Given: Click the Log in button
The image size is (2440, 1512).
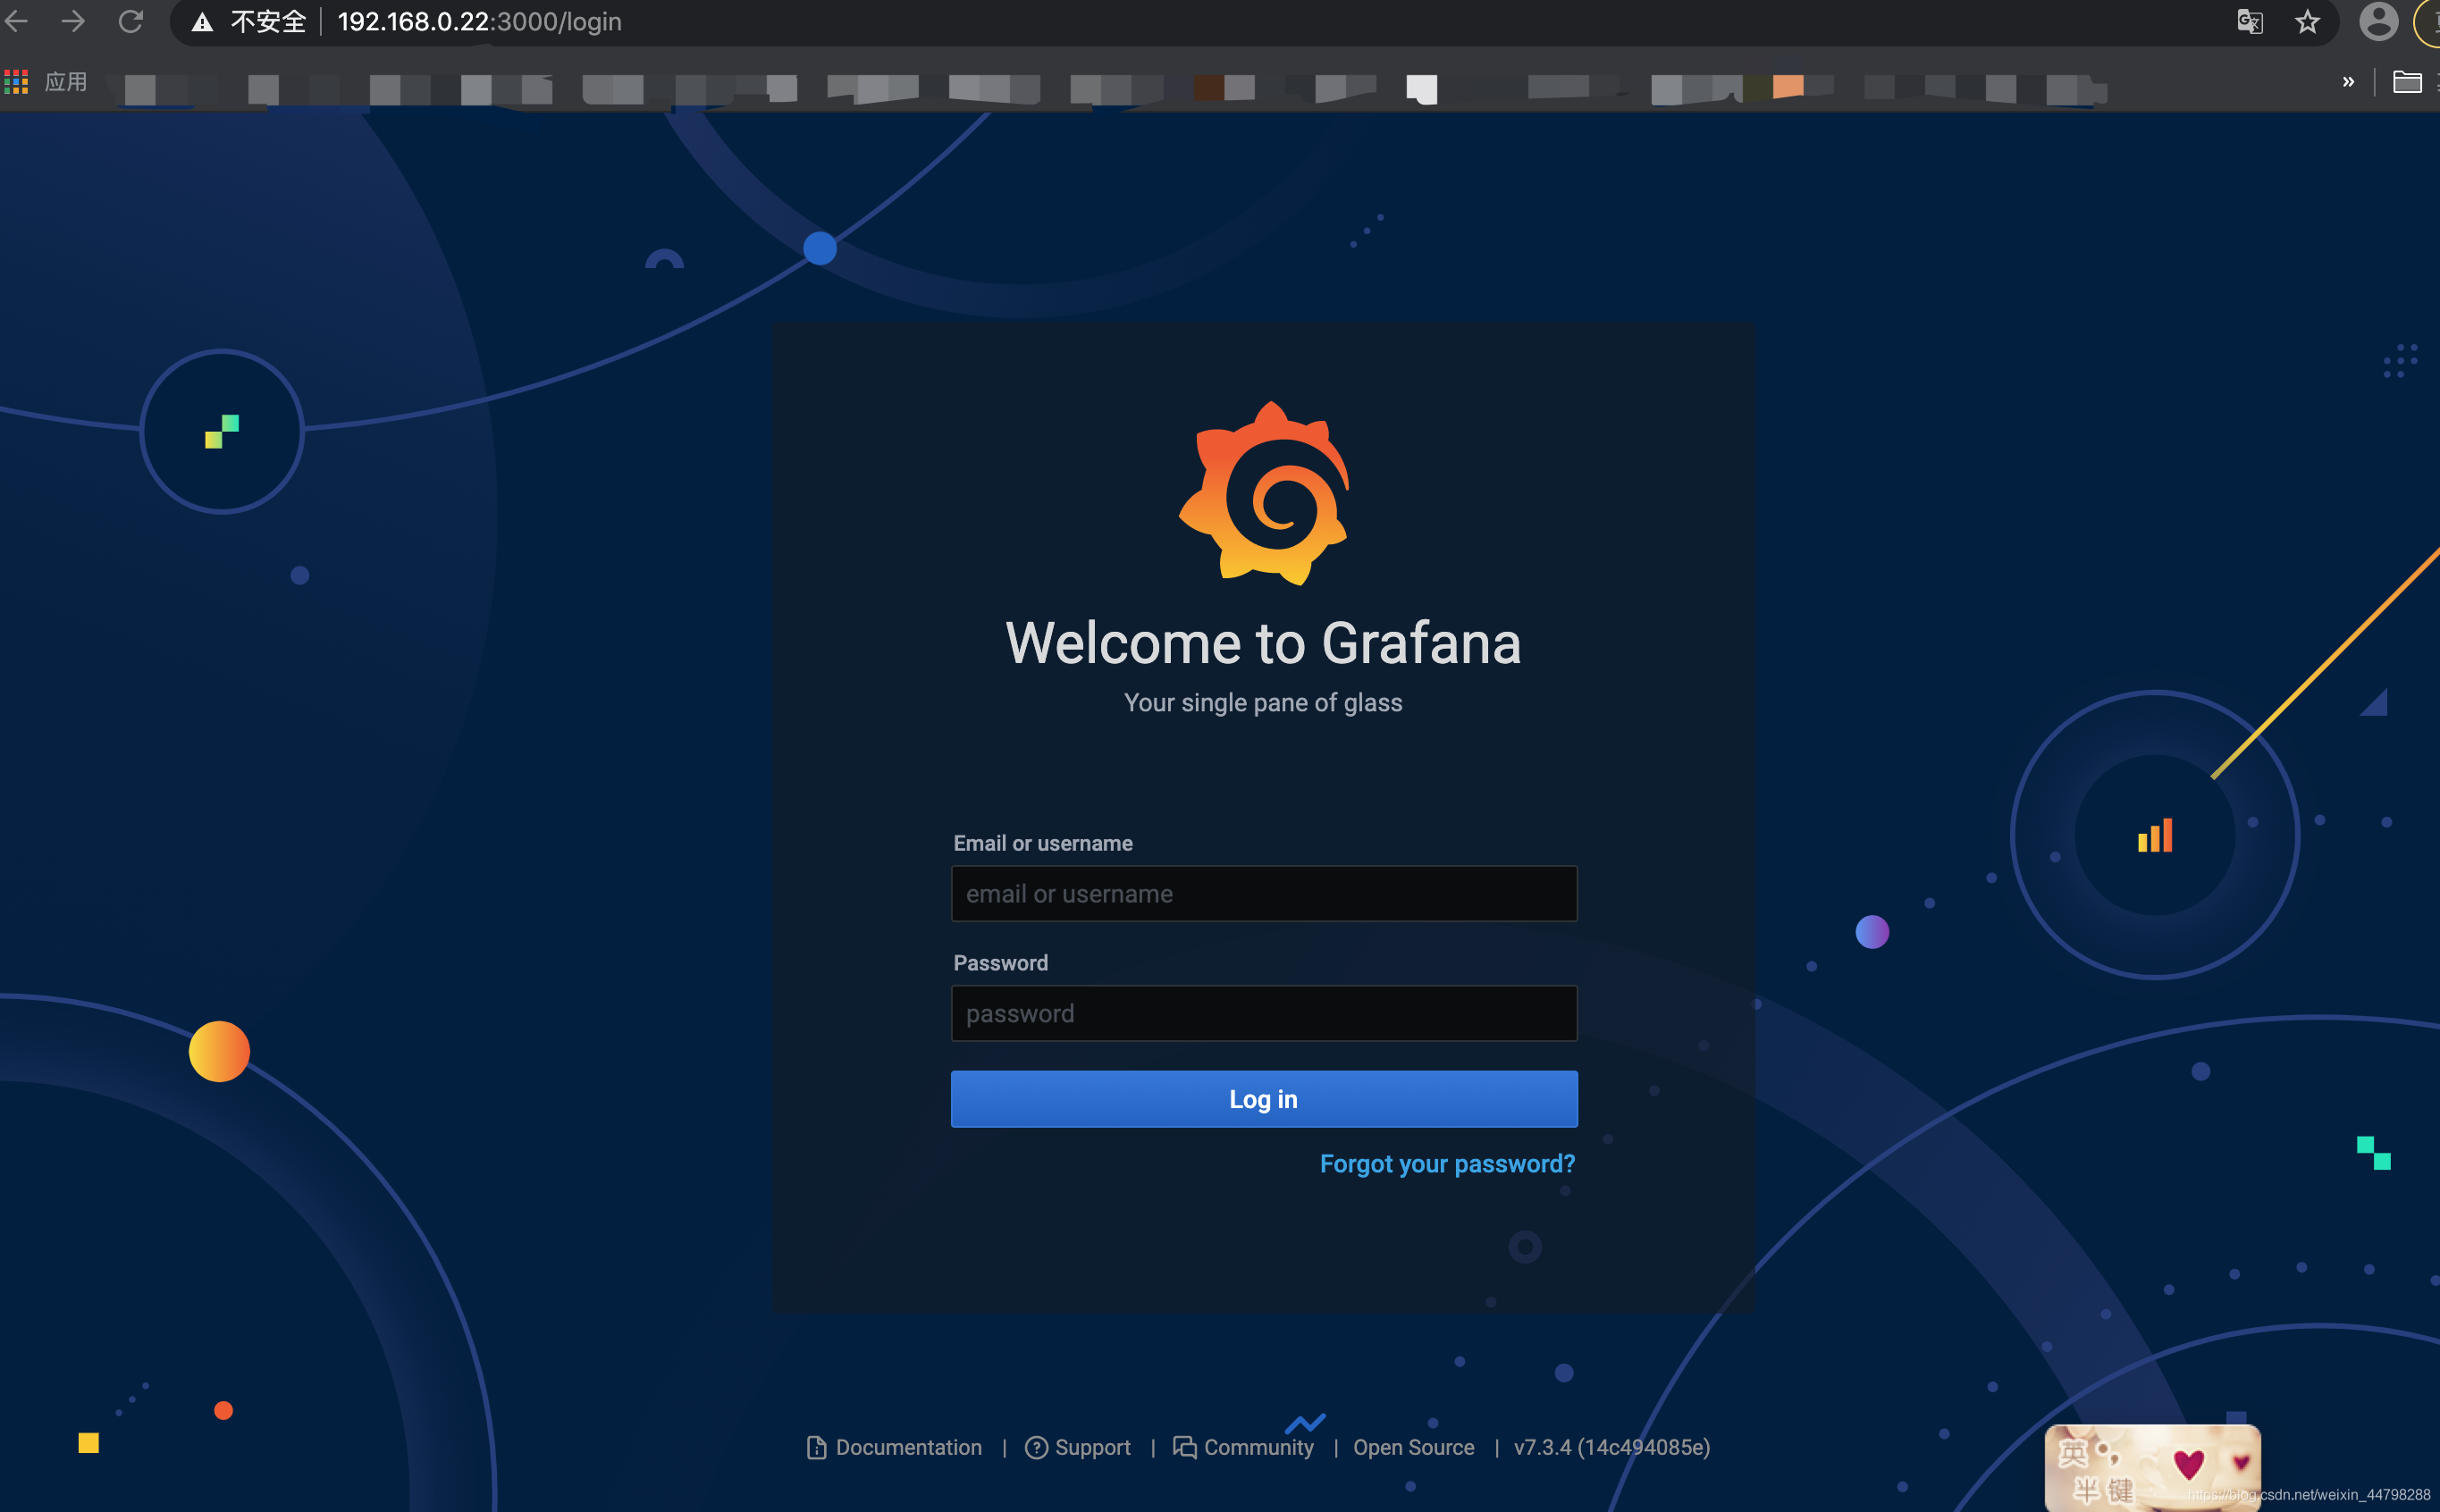Looking at the screenshot, I should (1264, 1099).
